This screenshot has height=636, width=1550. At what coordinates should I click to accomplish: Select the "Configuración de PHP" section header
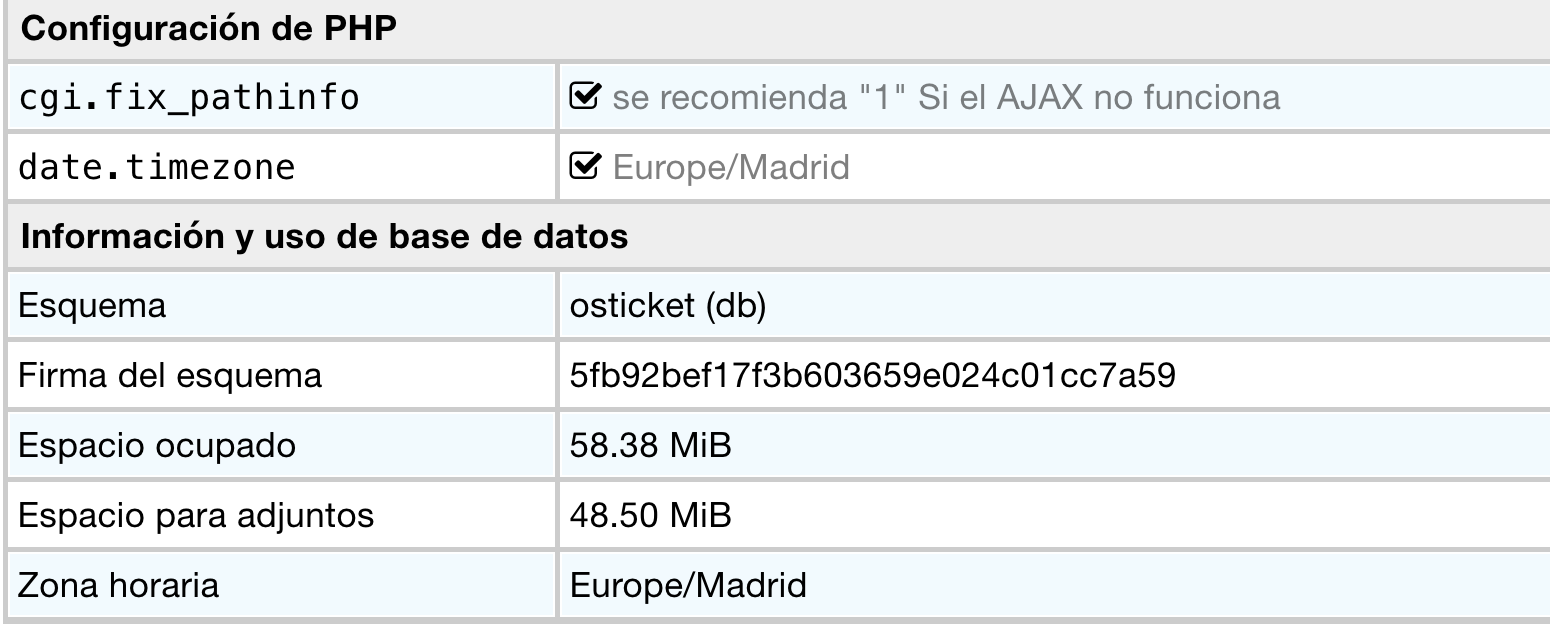[208, 28]
